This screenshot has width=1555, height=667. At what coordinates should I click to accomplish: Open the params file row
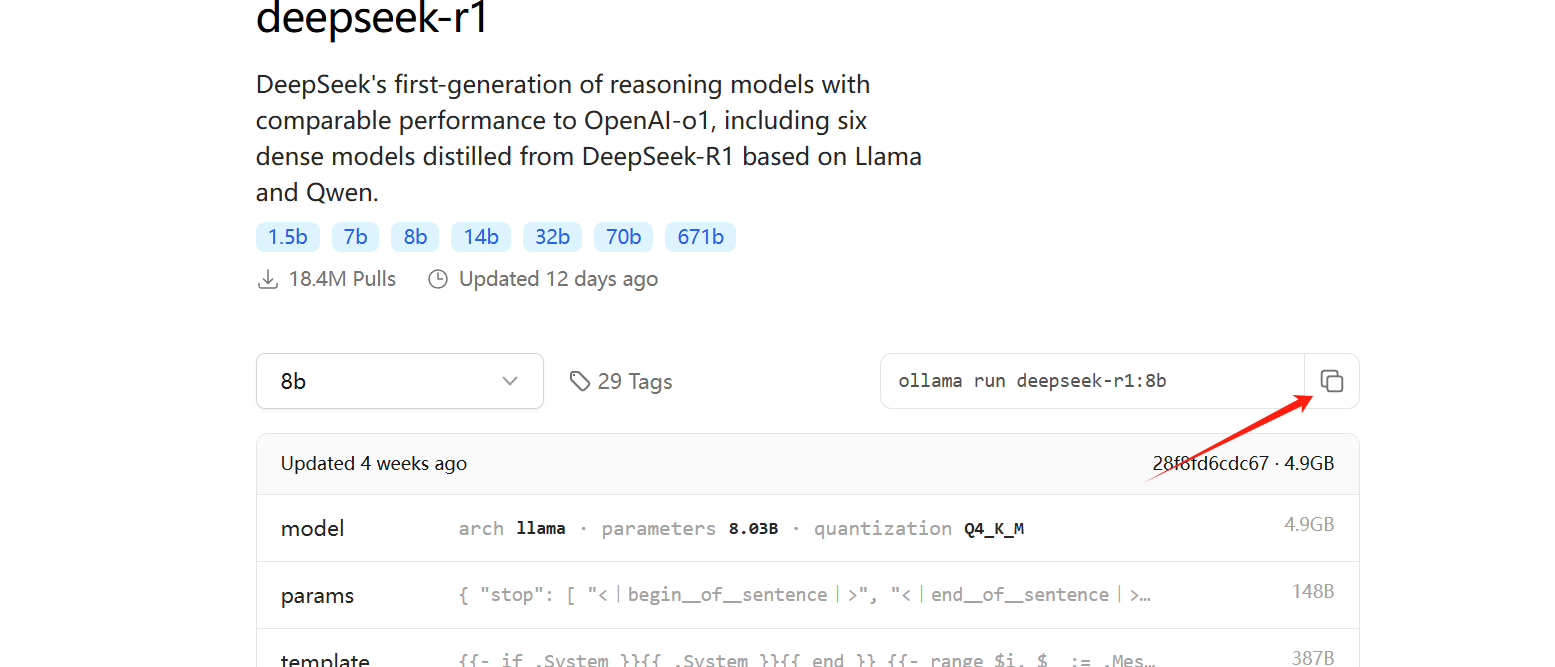coord(807,595)
